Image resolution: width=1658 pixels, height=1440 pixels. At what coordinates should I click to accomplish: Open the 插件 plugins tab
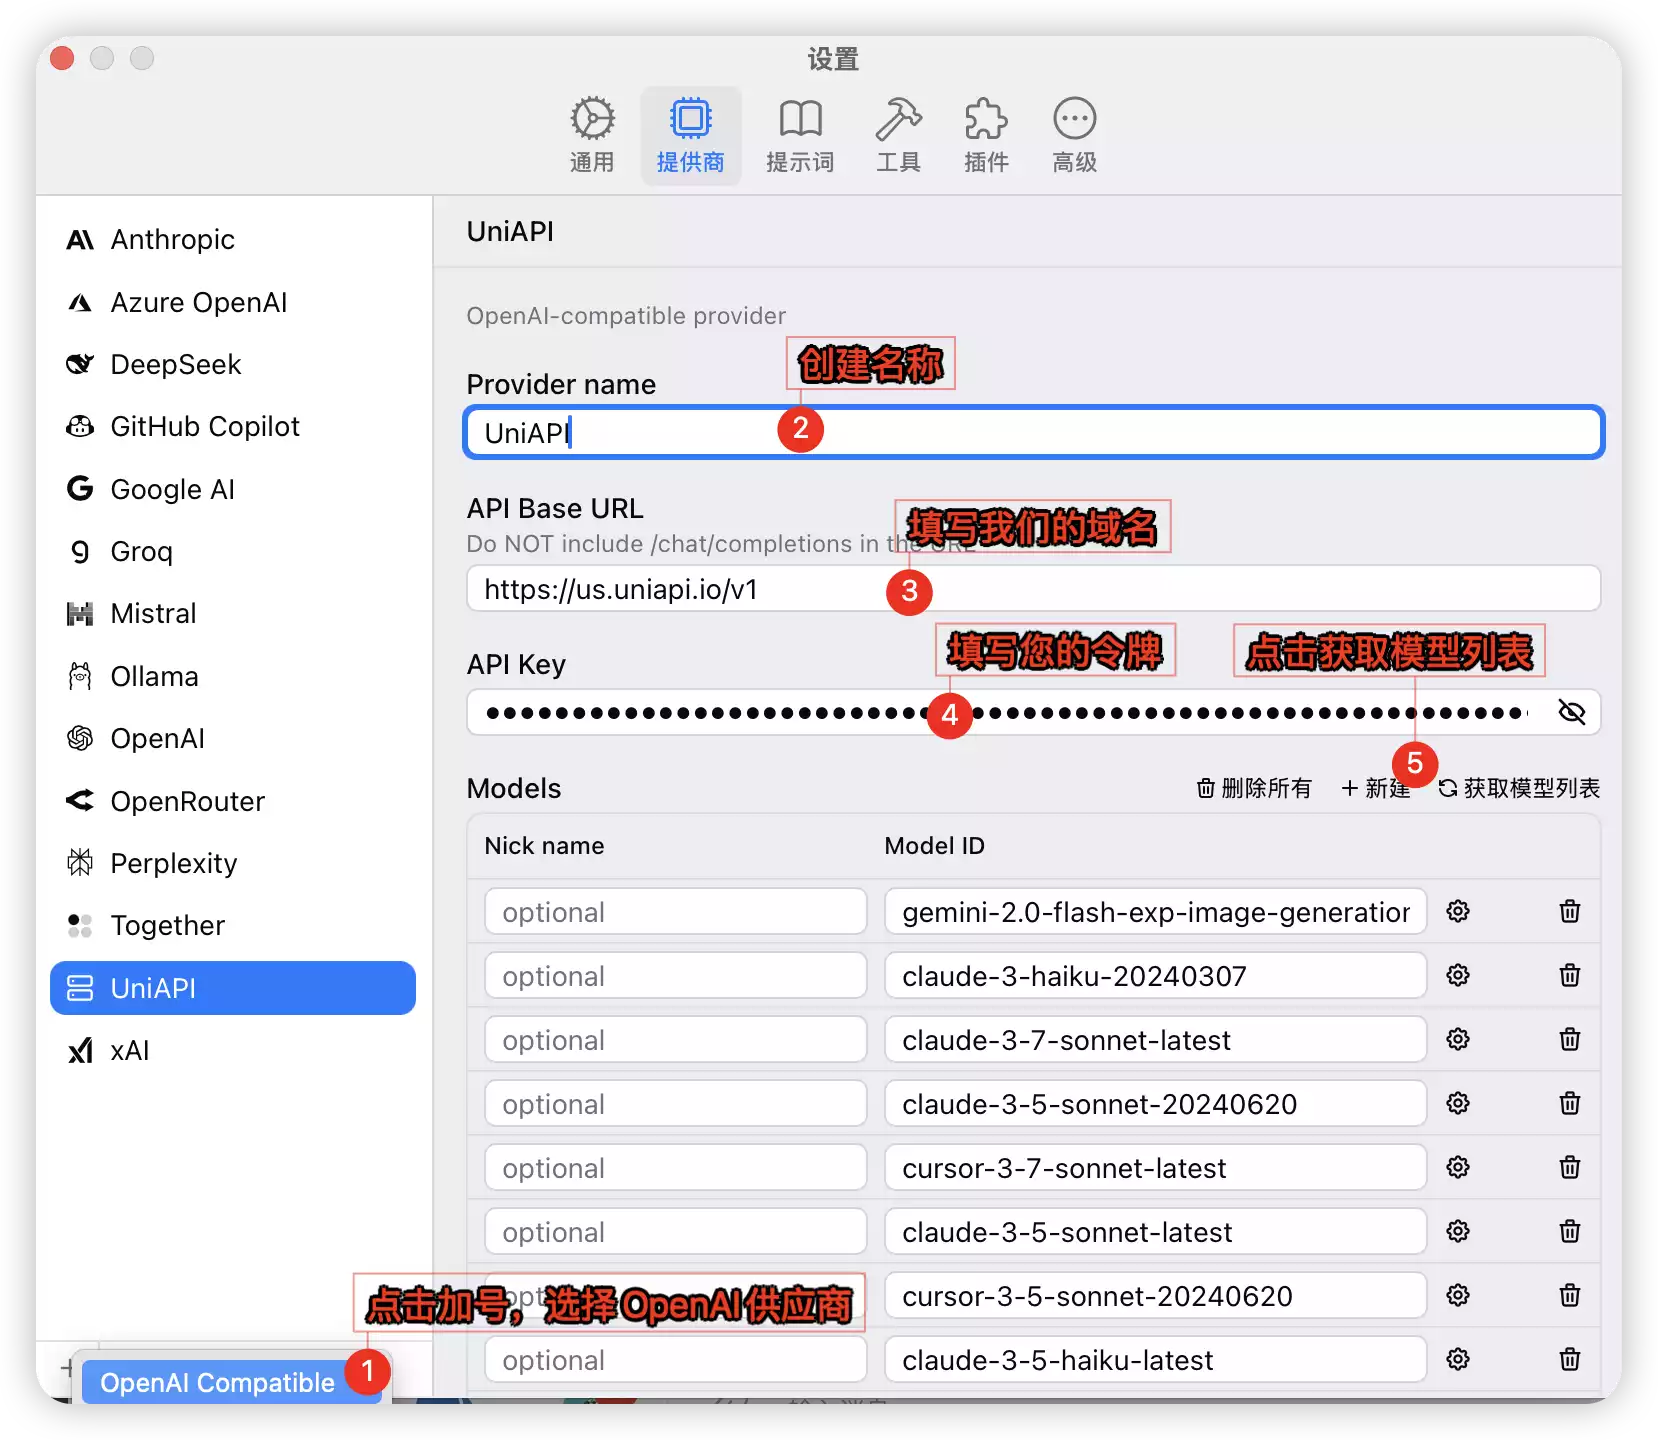point(986,136)
